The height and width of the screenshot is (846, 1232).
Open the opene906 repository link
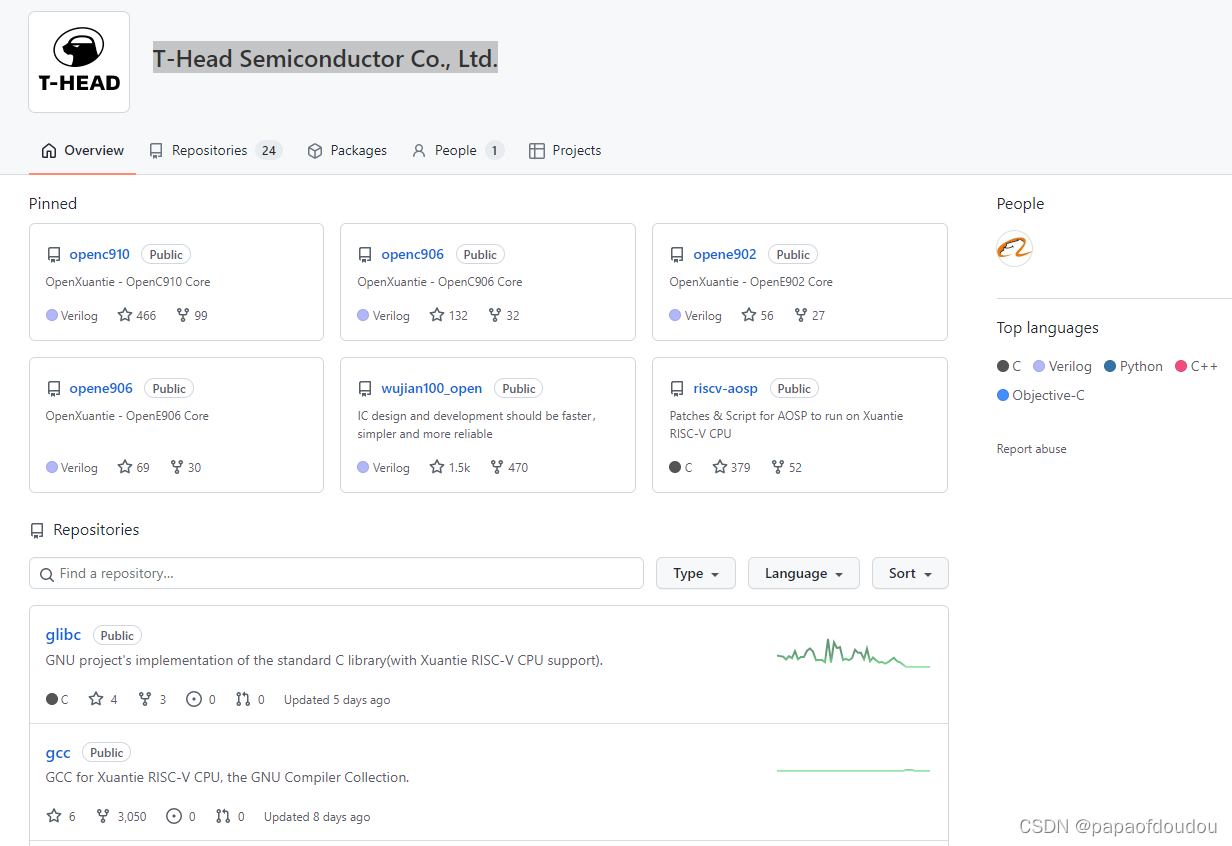pos(101,388)
